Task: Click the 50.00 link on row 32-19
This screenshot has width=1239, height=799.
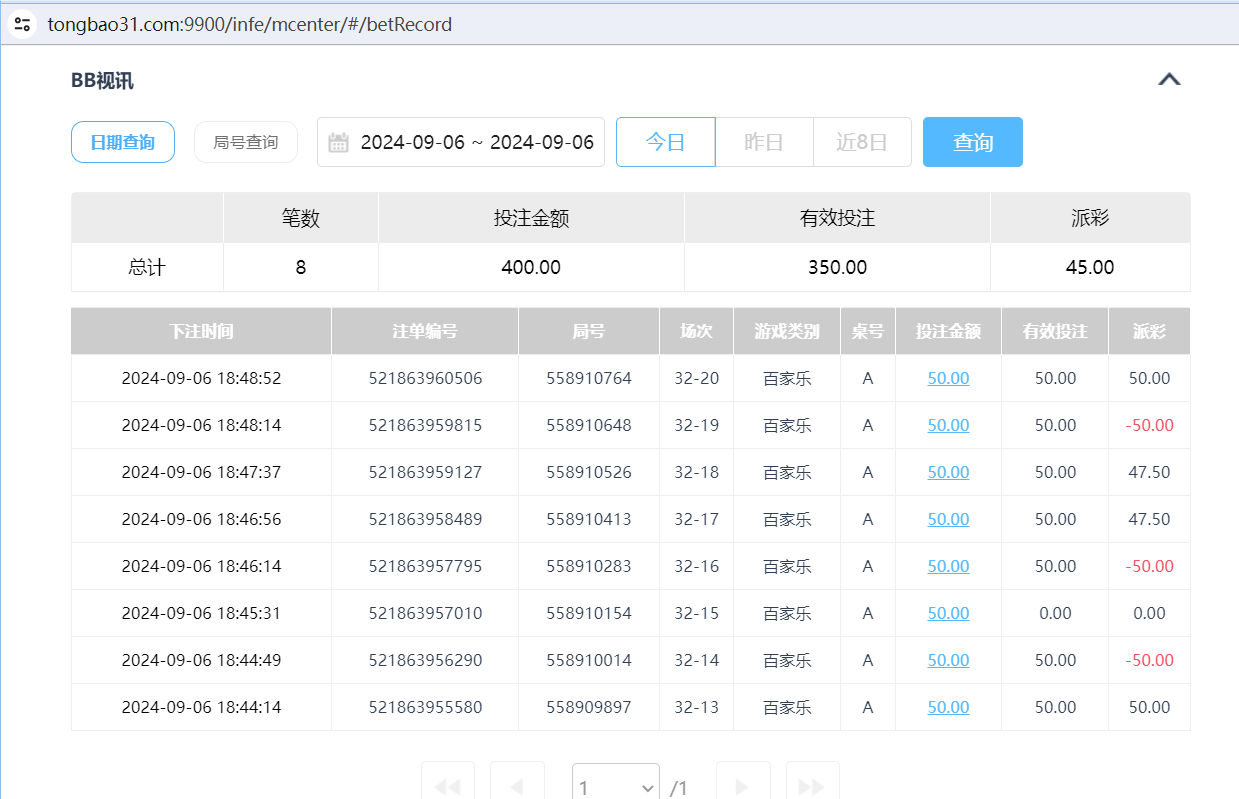Action: tap(947, 425)
